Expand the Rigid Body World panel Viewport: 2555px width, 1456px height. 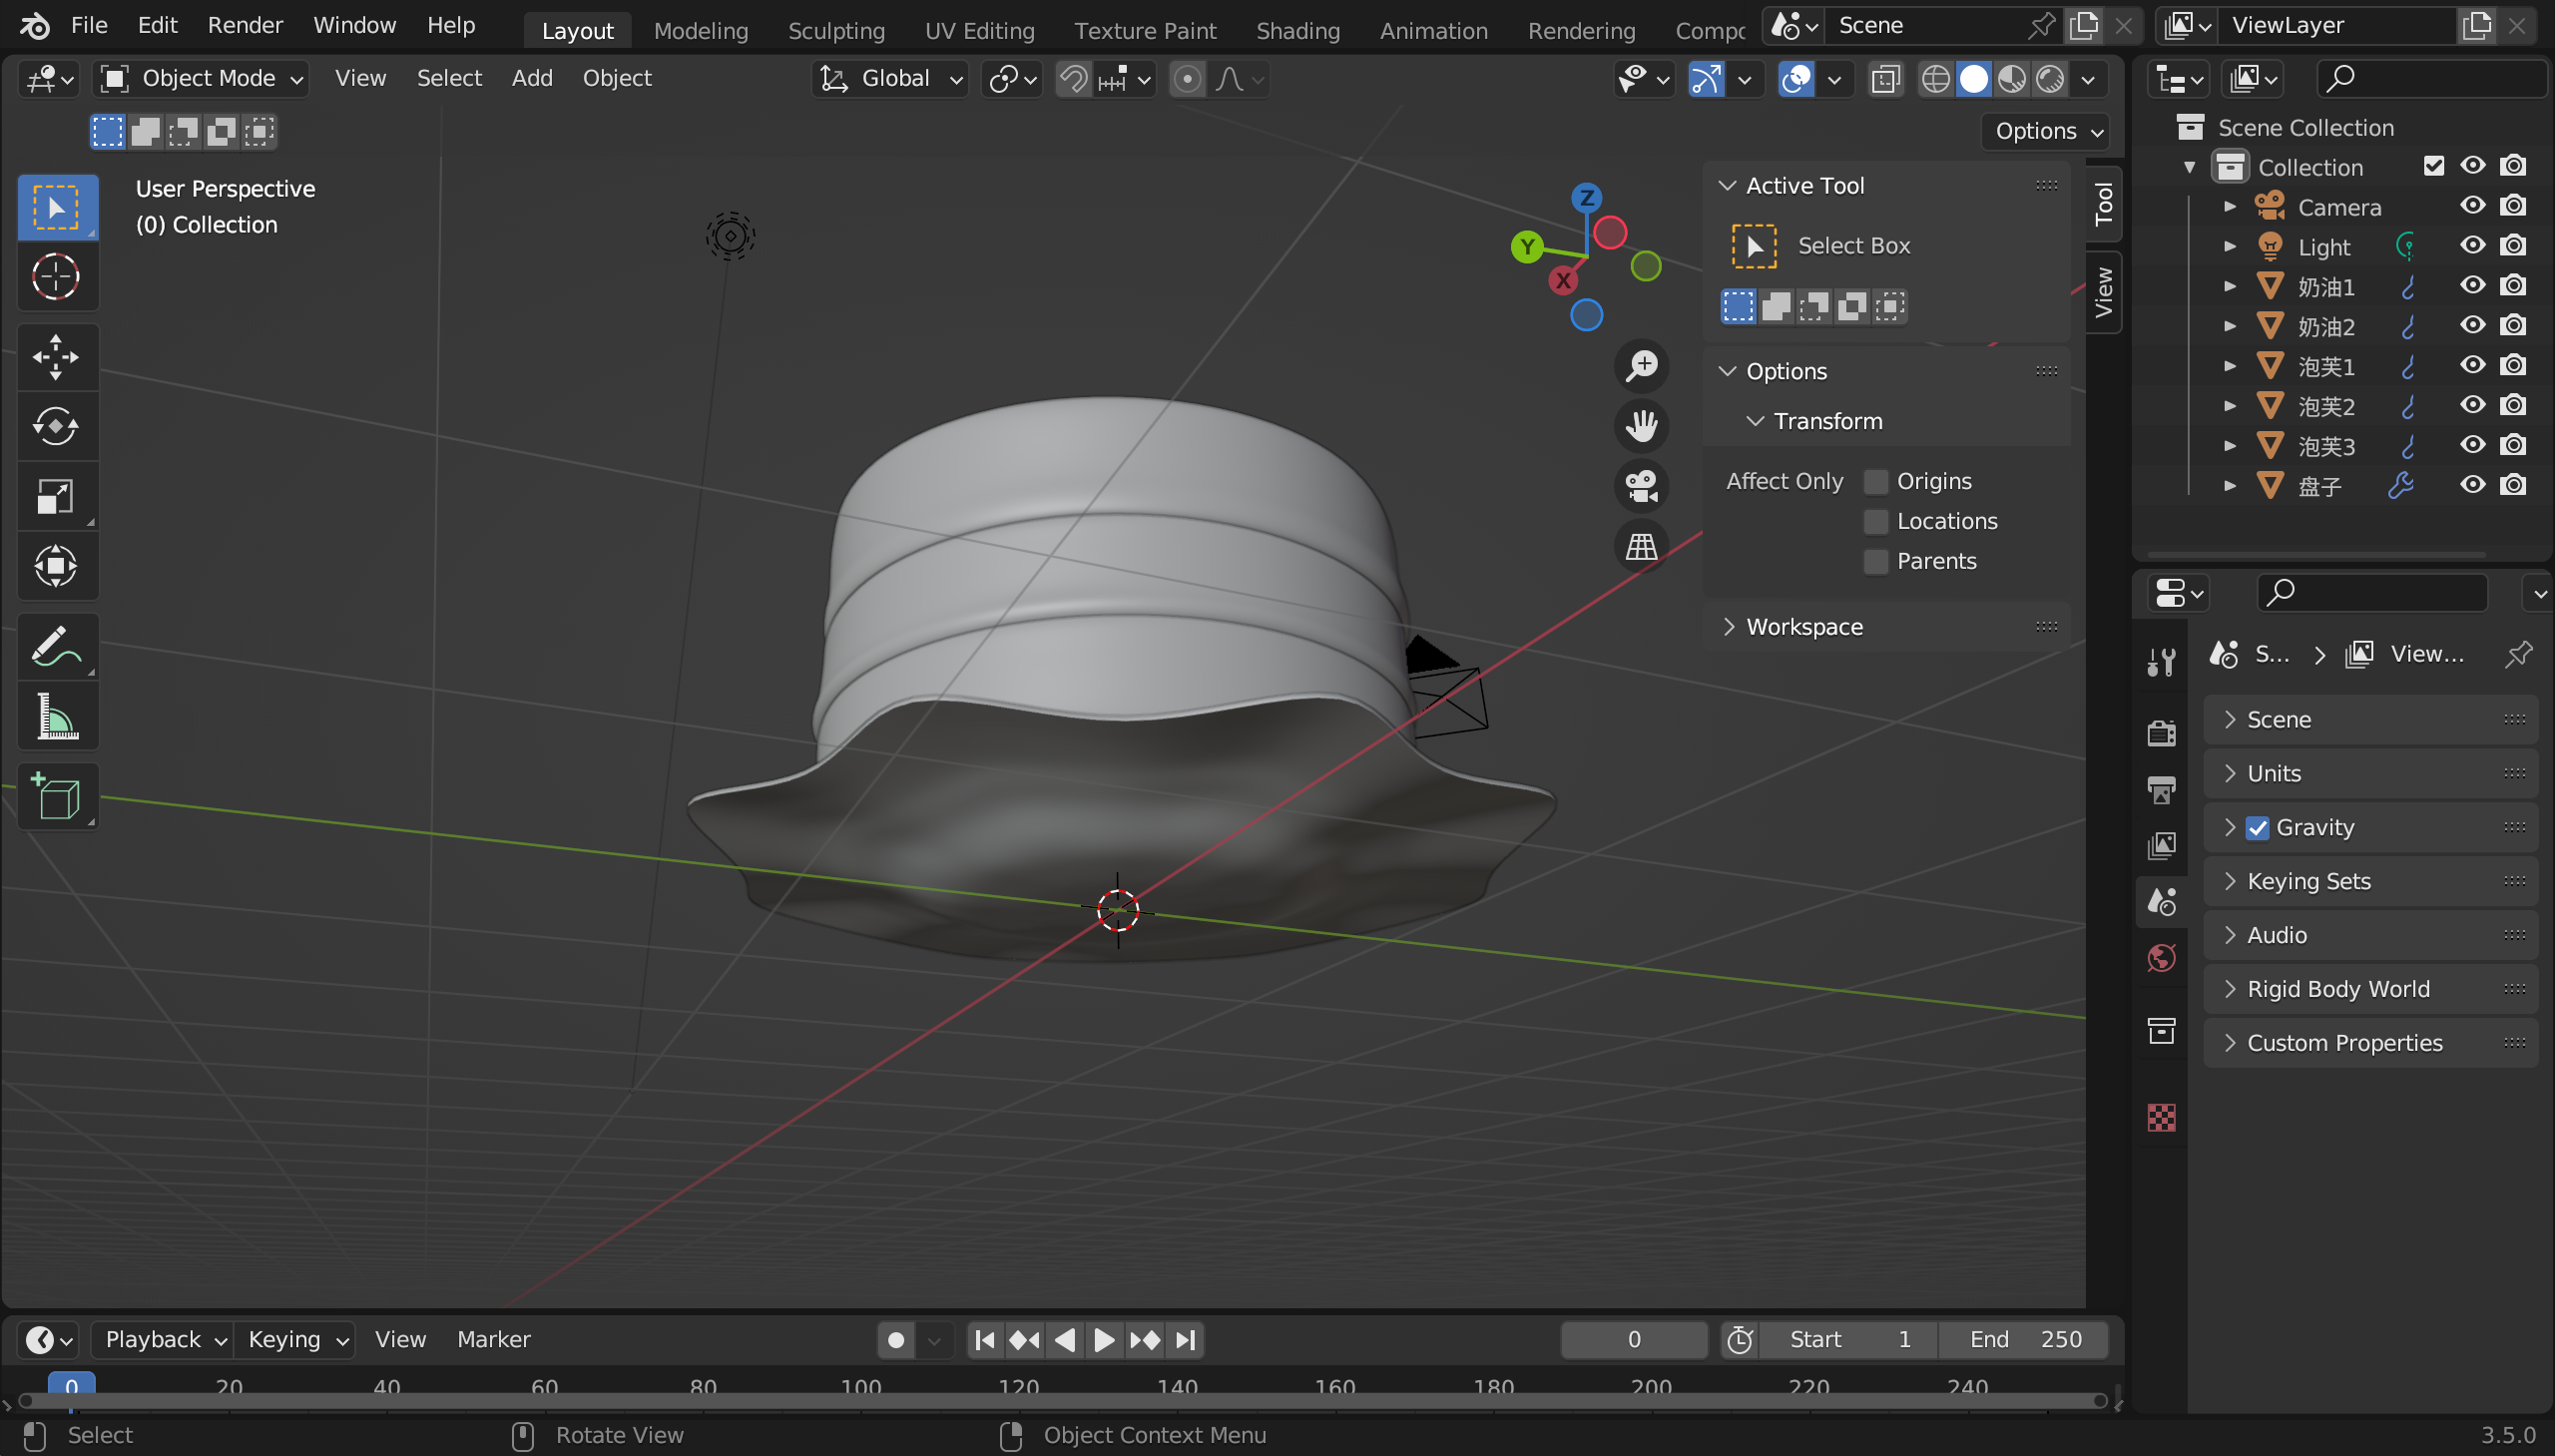(2370, 989)
